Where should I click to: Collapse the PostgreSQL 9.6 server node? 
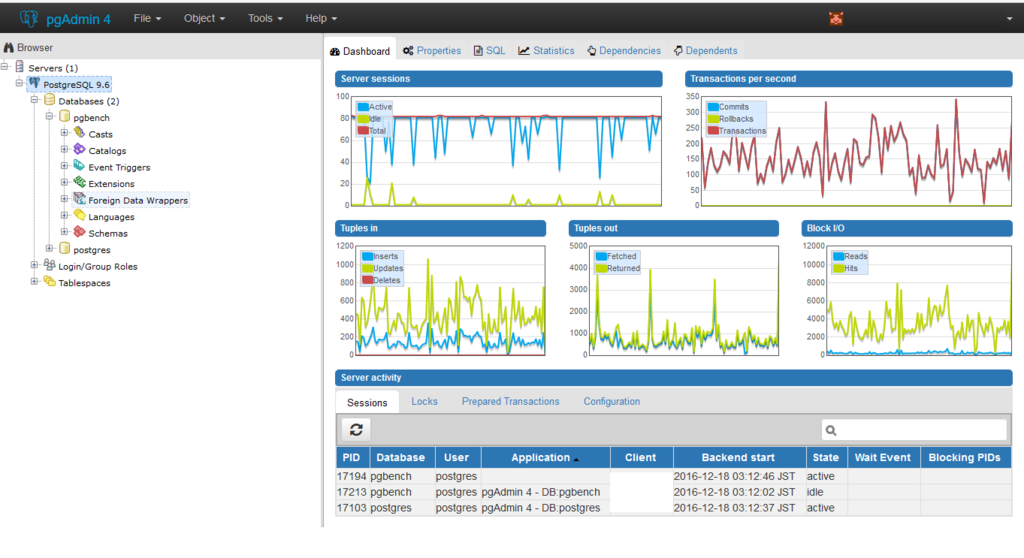click(x=20, y=83)
